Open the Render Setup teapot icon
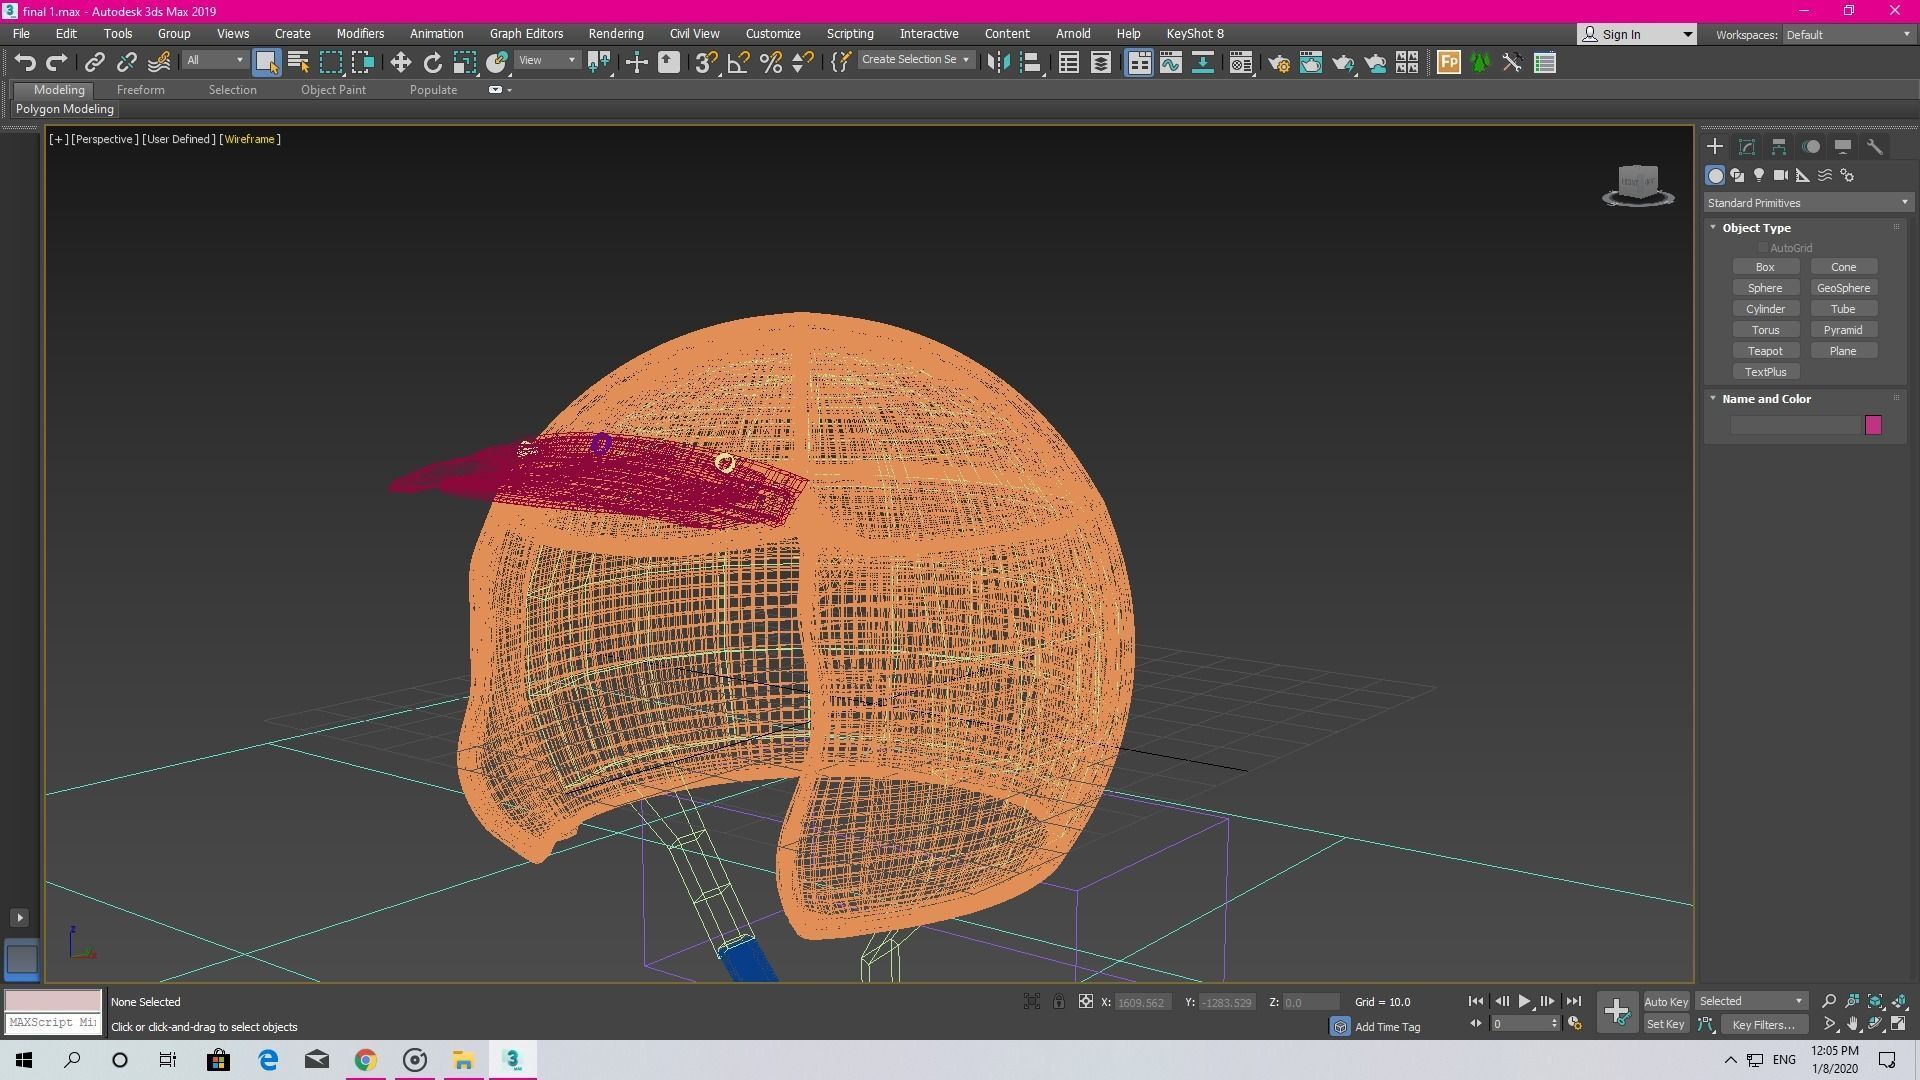Image resolution: width=1920 pixels, height=1080 pixels. coord(1278,63)
